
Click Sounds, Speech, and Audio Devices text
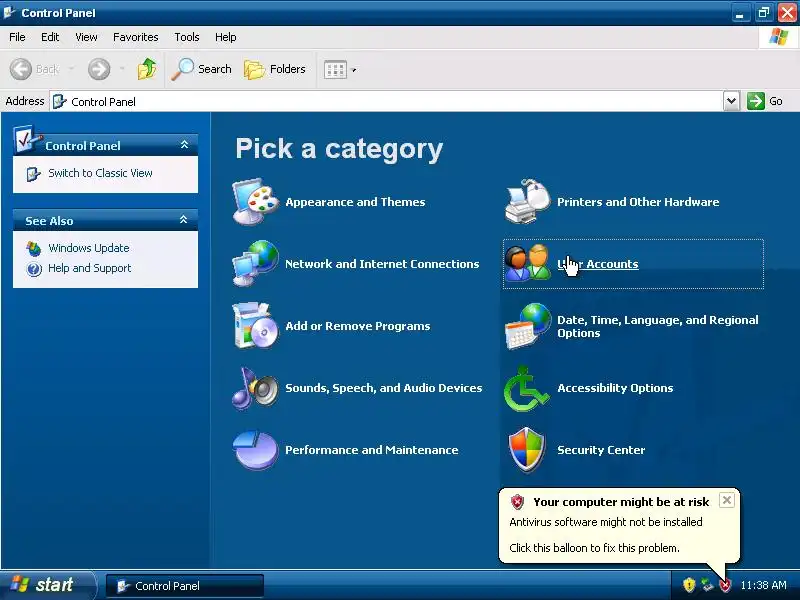(384, 388)
